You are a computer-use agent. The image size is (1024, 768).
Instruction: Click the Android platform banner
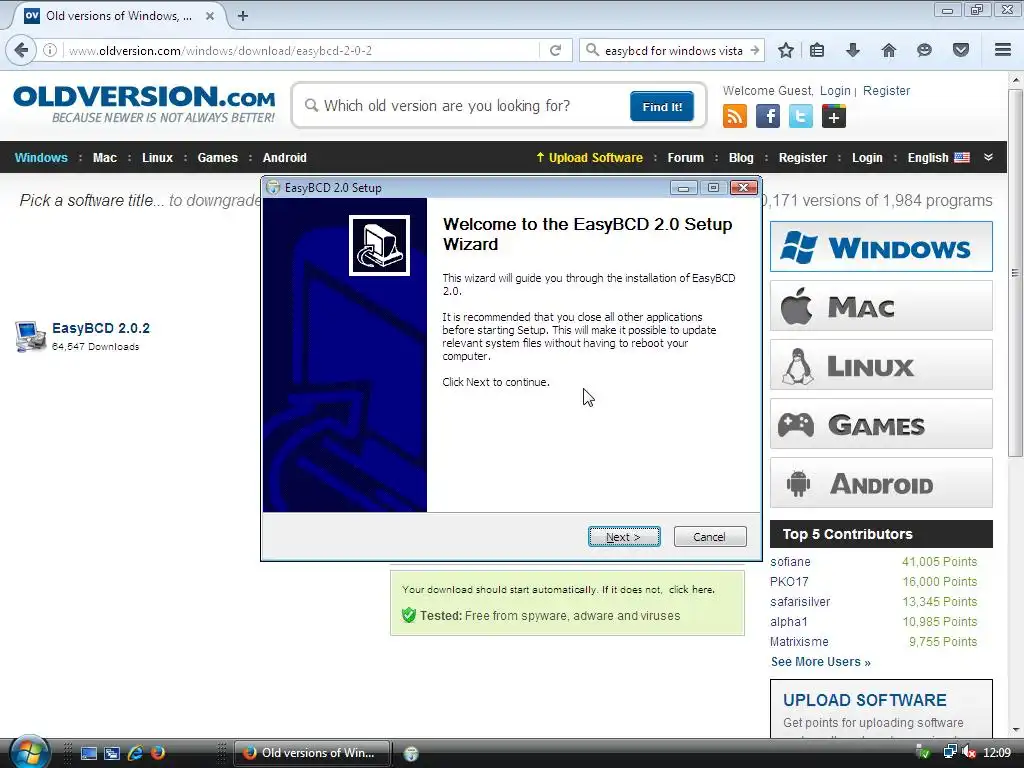[881, 483]
